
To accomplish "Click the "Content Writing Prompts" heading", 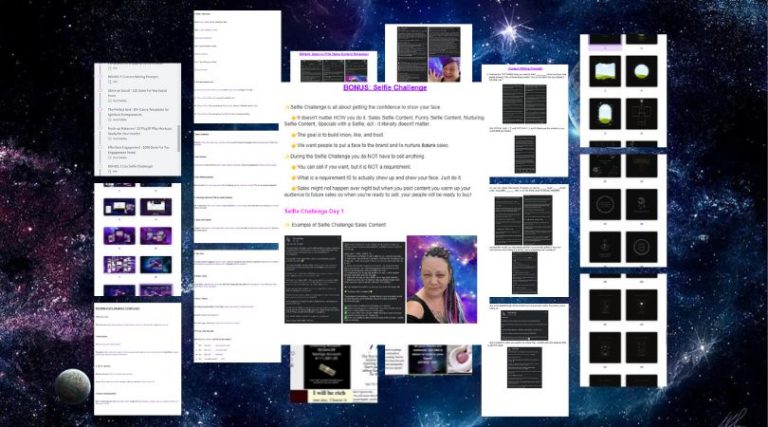I will [x=525, y=69].
